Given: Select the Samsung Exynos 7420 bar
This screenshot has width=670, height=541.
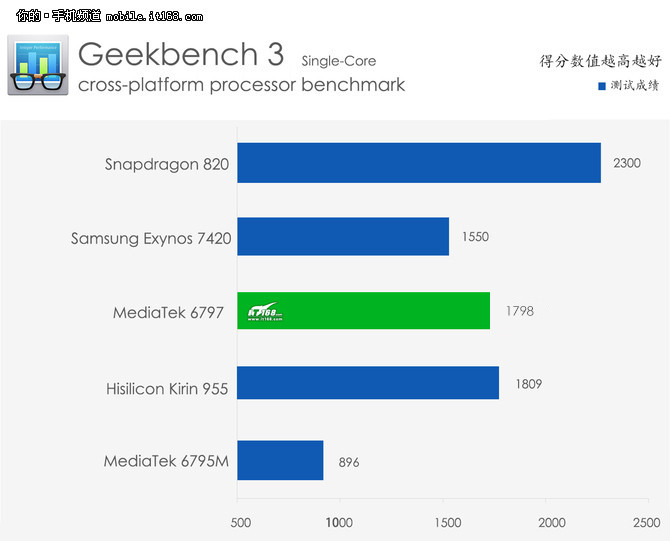Looking at the screenshot, I should tap(342, 237).
